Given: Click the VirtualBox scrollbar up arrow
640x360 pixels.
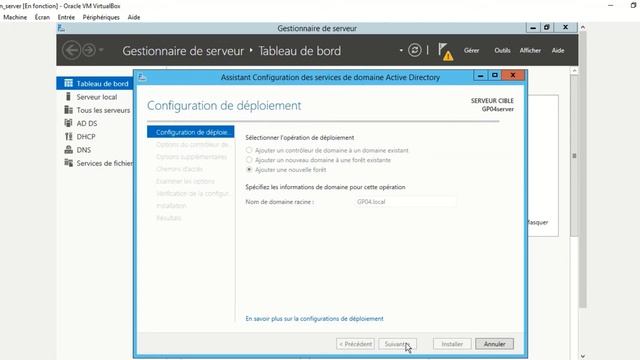Looking at the screenshot, I should 583,27.
